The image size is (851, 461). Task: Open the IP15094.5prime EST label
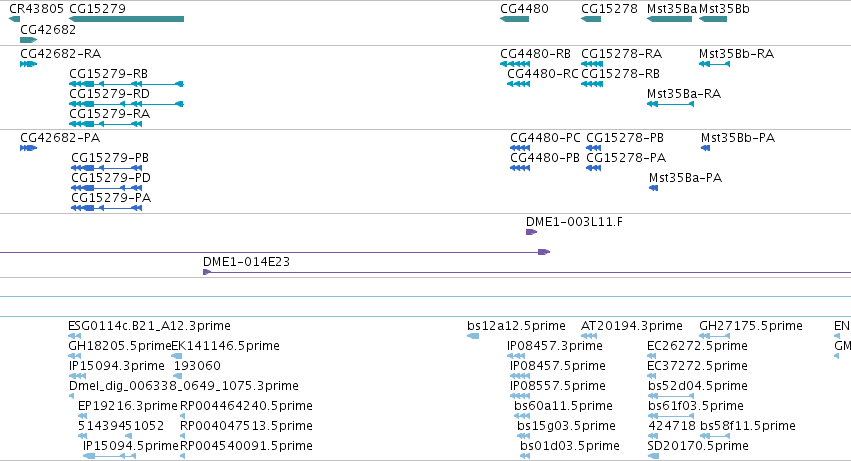pos(130,446)
